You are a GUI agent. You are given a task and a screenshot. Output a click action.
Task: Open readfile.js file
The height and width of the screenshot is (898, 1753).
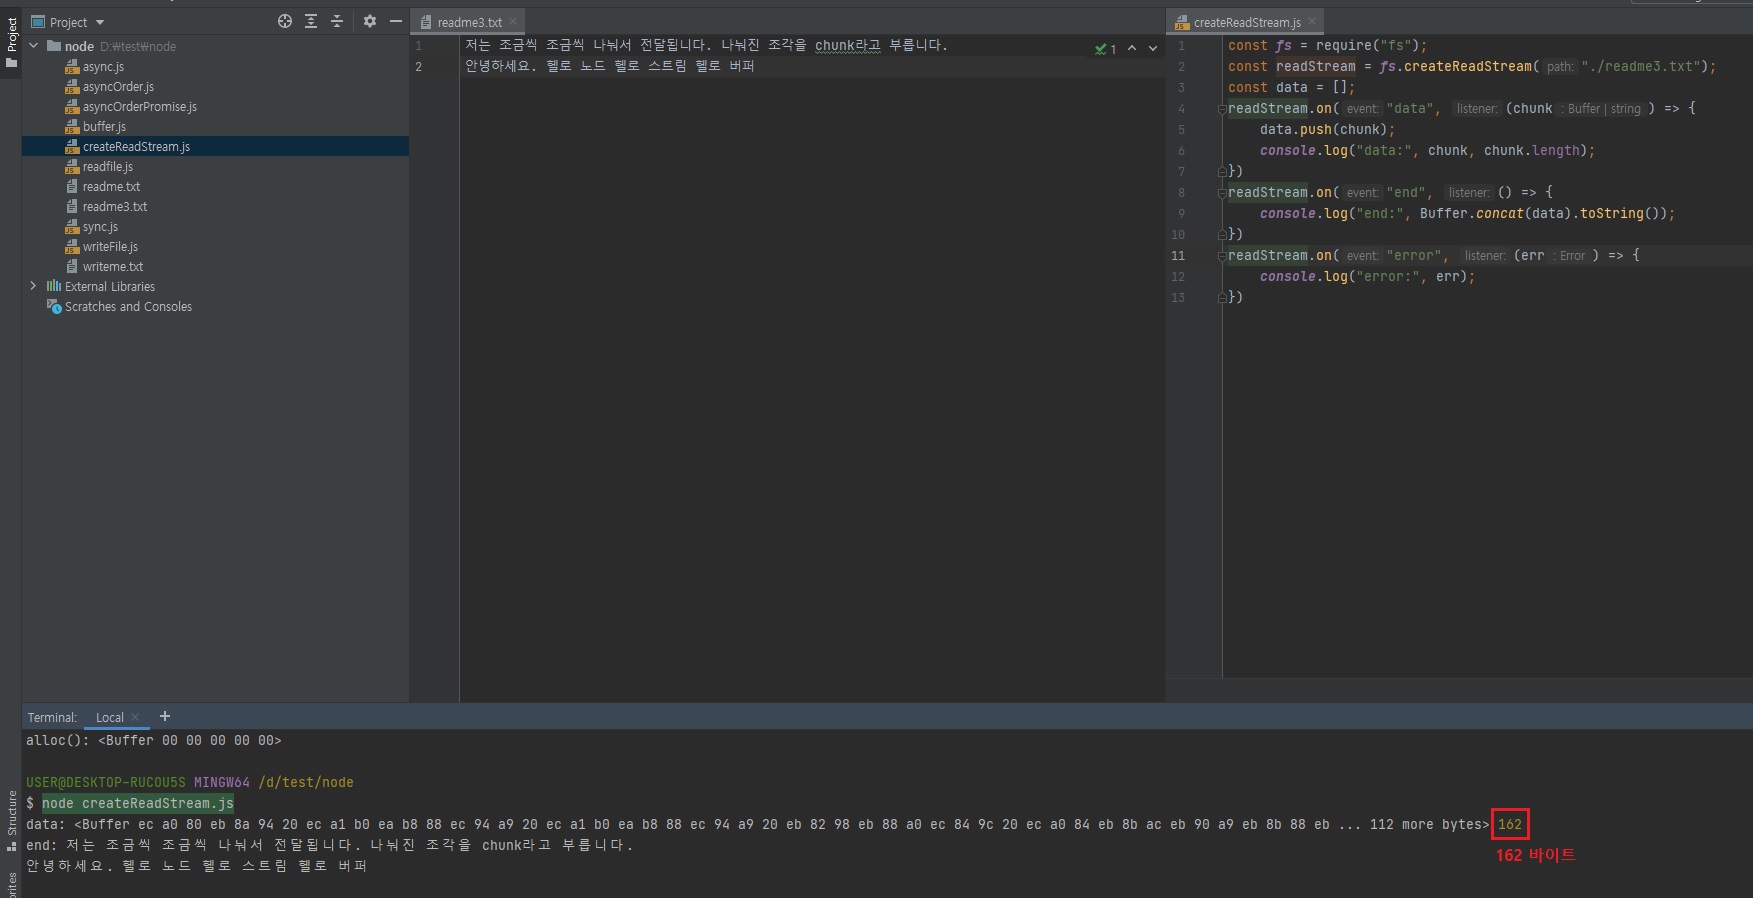click(107, 167)
